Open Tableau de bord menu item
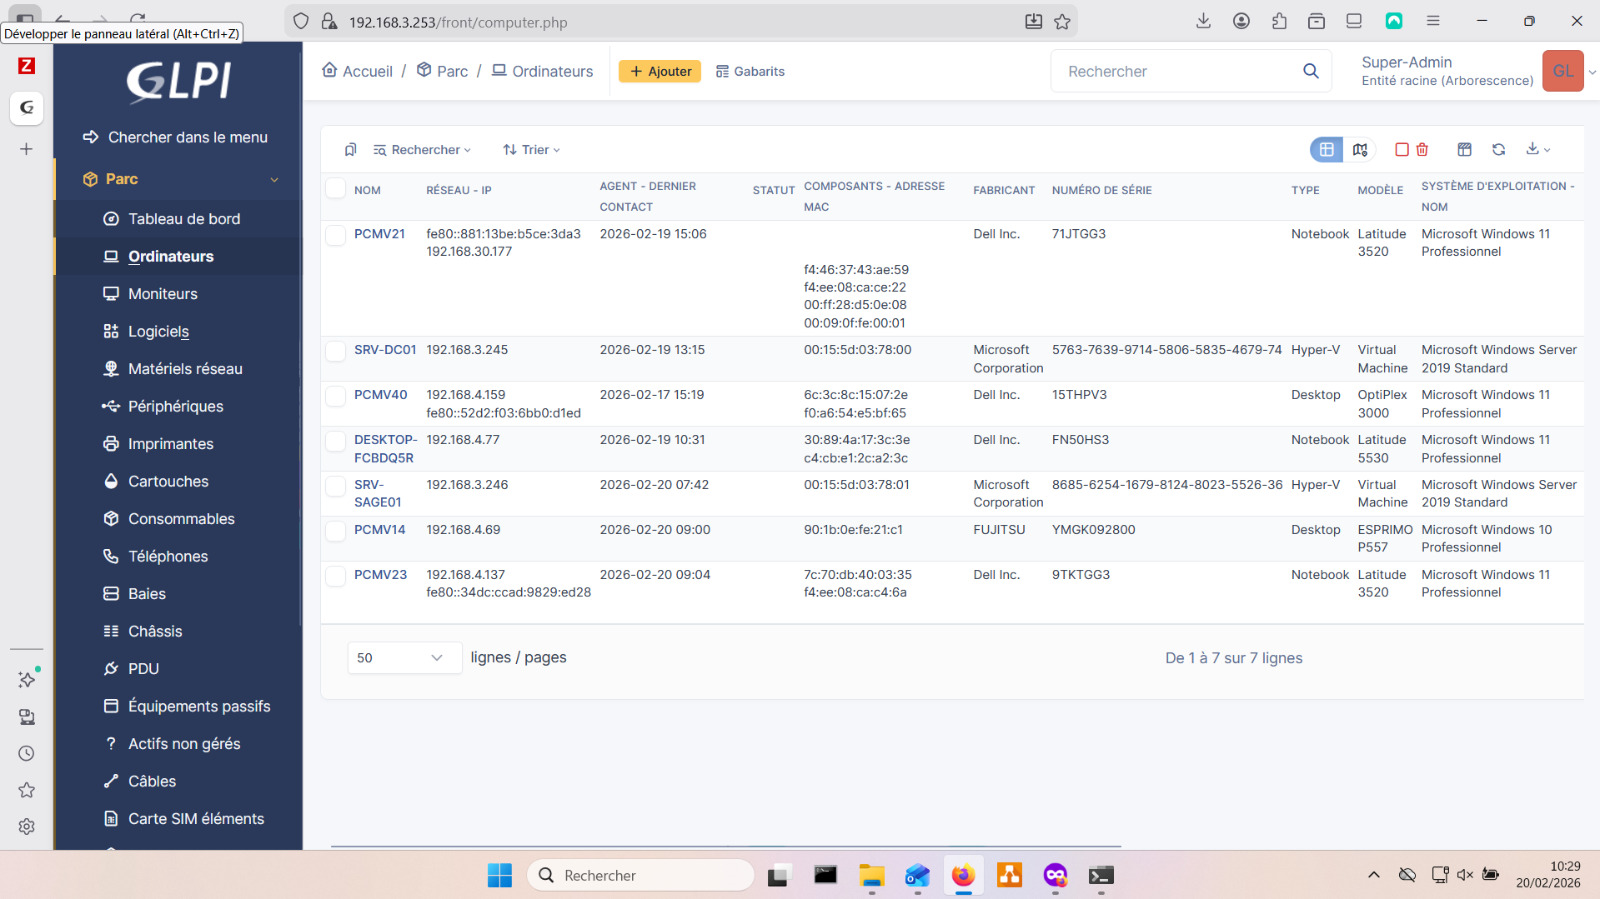 click(x=184, y=219)
